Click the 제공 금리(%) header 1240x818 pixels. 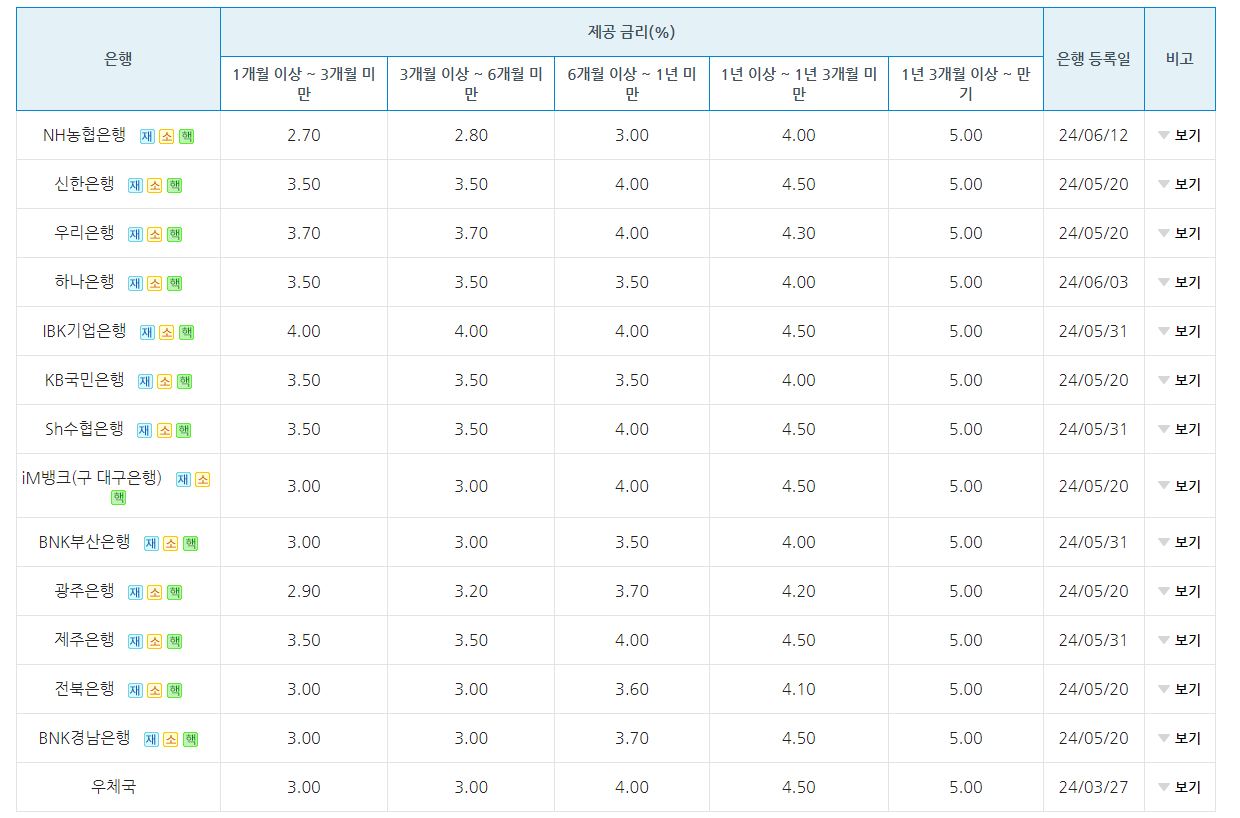[x=632, y=32]
